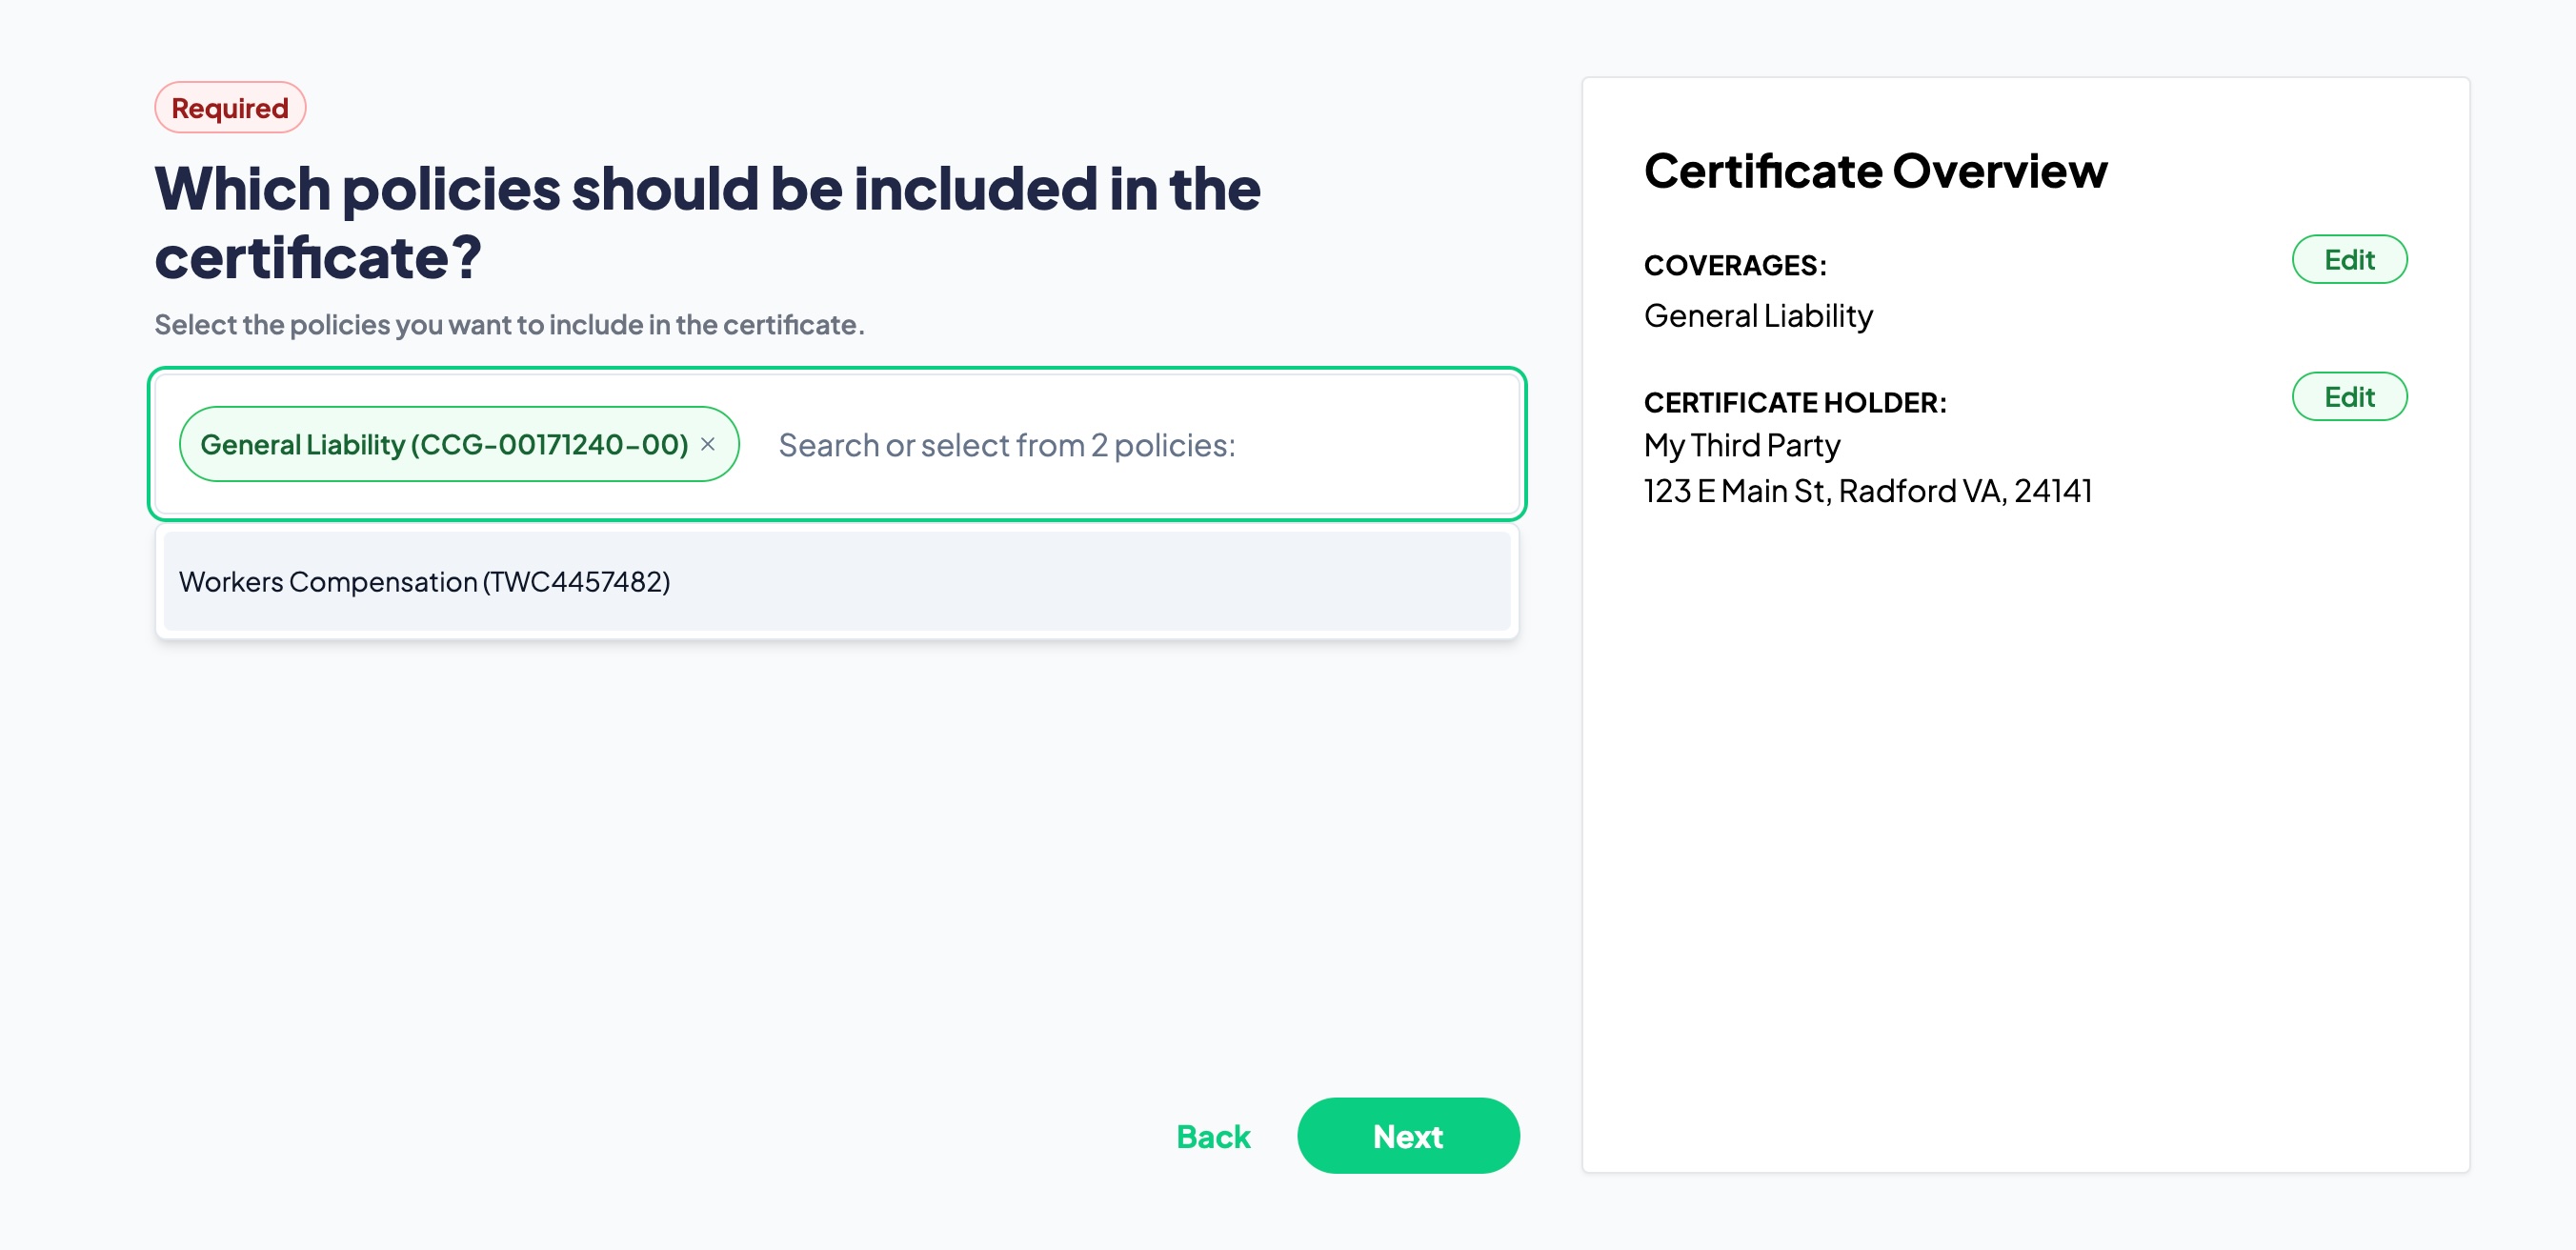The height and width of the screenshot is (1250, 2576).
Task: Click the My Third Party holder name
Action: pyautogui.click(x=1741, y=445)
